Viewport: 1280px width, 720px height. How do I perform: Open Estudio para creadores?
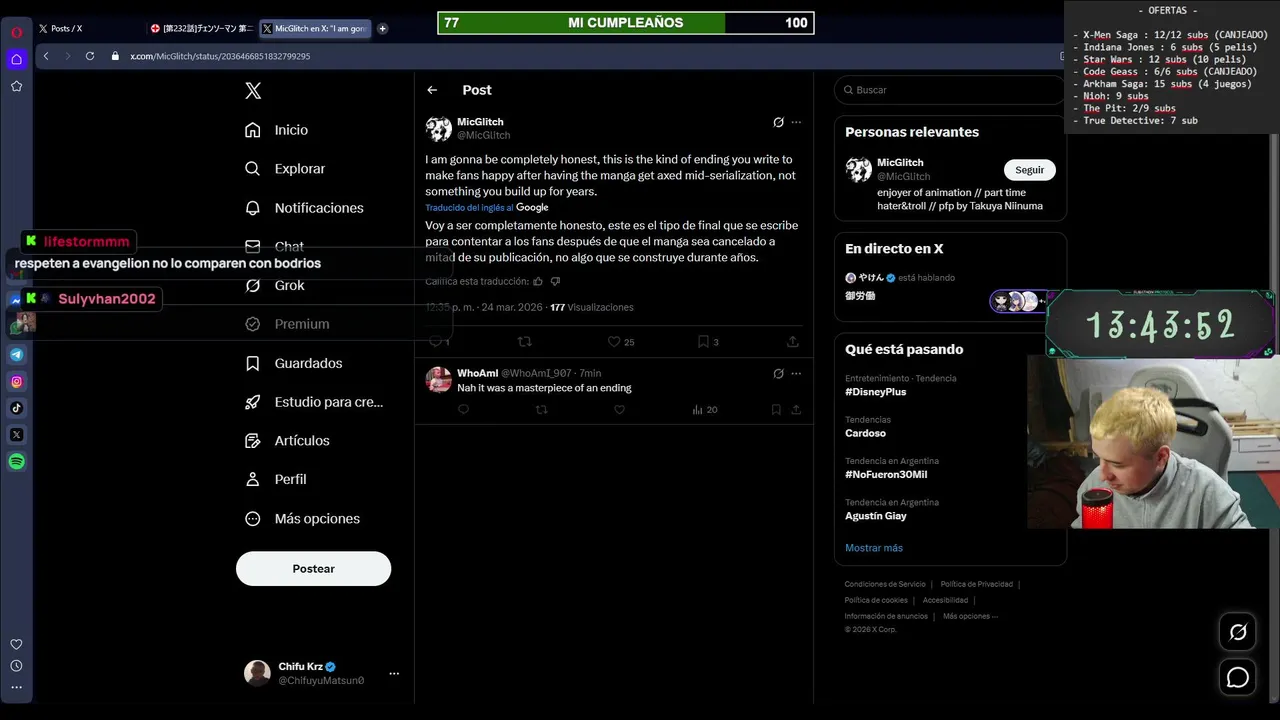point(314,402)
